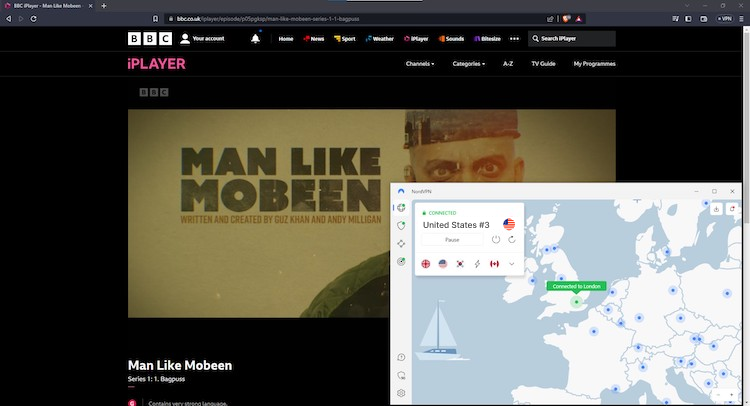Open iPlayer in the BBC top nav
750x406 pixels.
click(x=416, y=39)
